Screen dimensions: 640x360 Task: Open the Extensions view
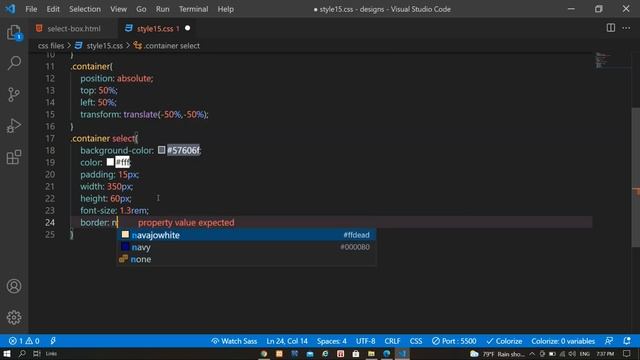(x=14, y=157)
